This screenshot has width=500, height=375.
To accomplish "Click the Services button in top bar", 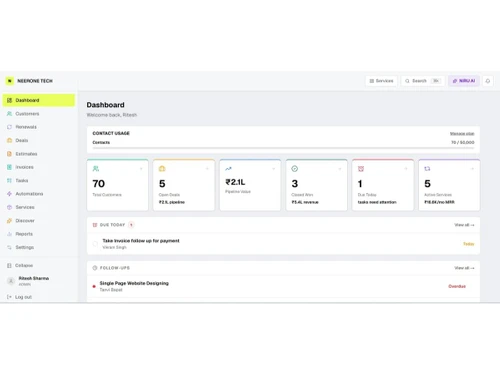I will pyautogui.click(x=381, y=81).
